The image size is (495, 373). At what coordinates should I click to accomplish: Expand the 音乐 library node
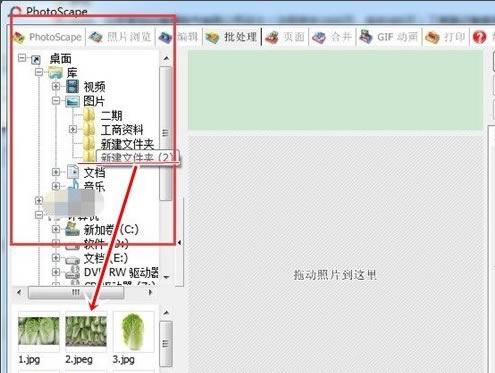(56, 186)
